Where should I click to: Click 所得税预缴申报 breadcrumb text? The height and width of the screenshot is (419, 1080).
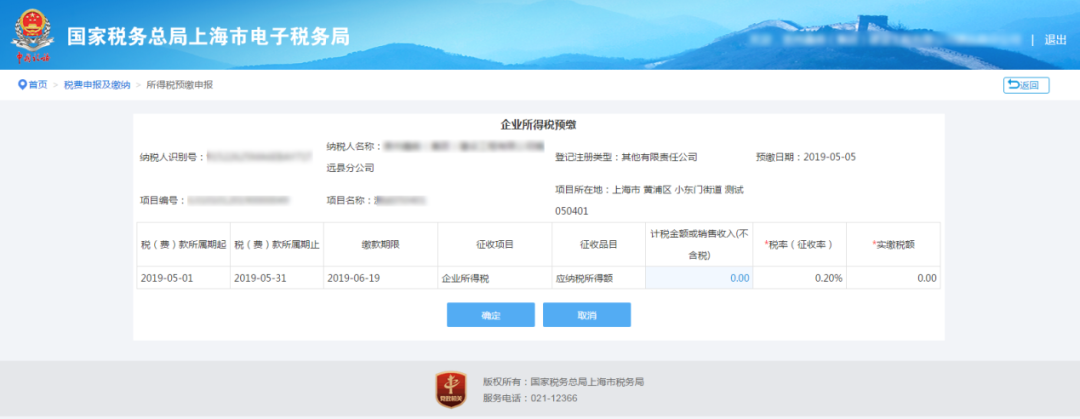(180, 85)
